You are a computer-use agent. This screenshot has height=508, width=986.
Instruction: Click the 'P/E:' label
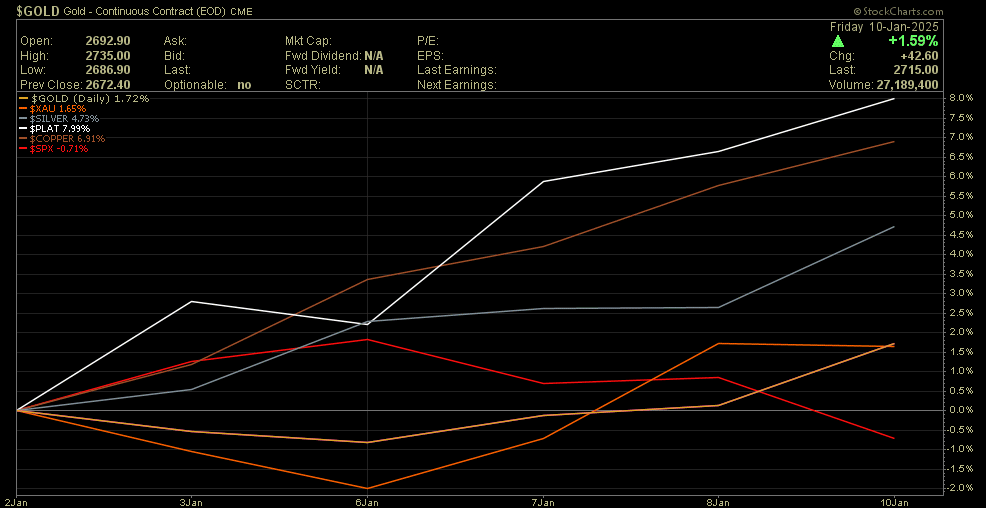click(x=428, y=41)
